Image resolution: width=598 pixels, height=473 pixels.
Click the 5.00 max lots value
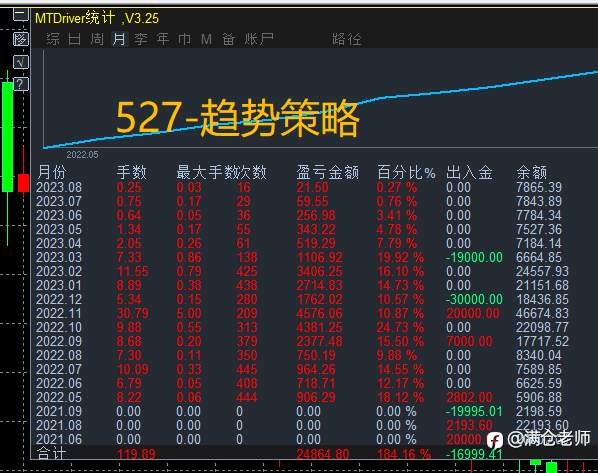coord(189,314)
